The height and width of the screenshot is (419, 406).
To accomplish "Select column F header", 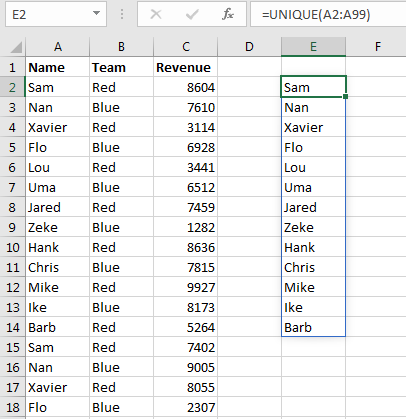I will pos(377,47).
